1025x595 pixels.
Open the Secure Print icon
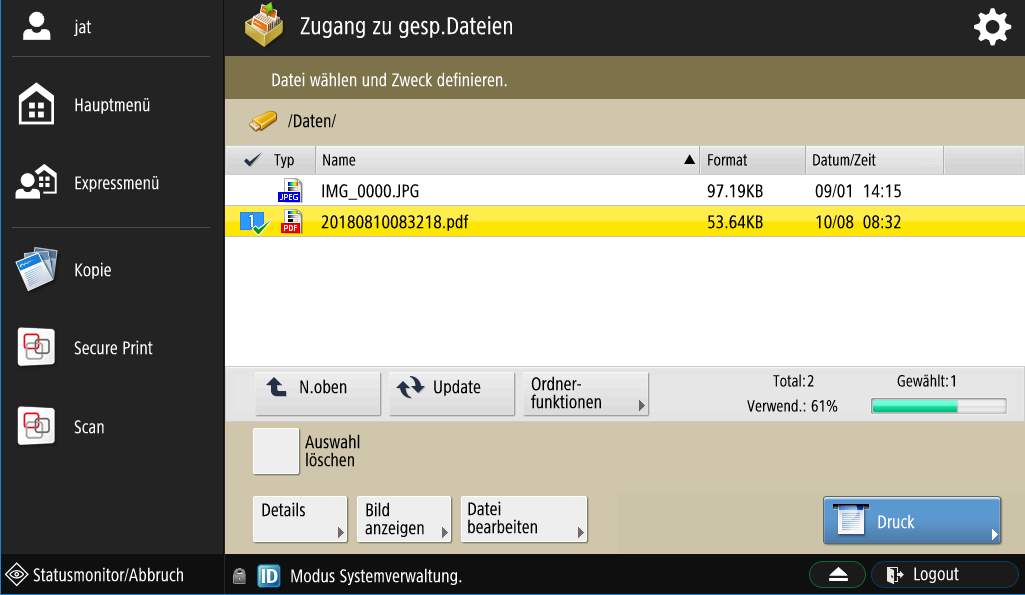point(37,347)
